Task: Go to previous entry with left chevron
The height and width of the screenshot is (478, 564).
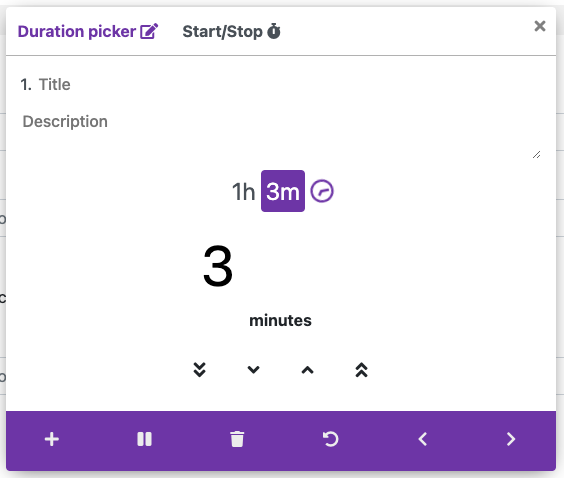Action: [423, 439]
